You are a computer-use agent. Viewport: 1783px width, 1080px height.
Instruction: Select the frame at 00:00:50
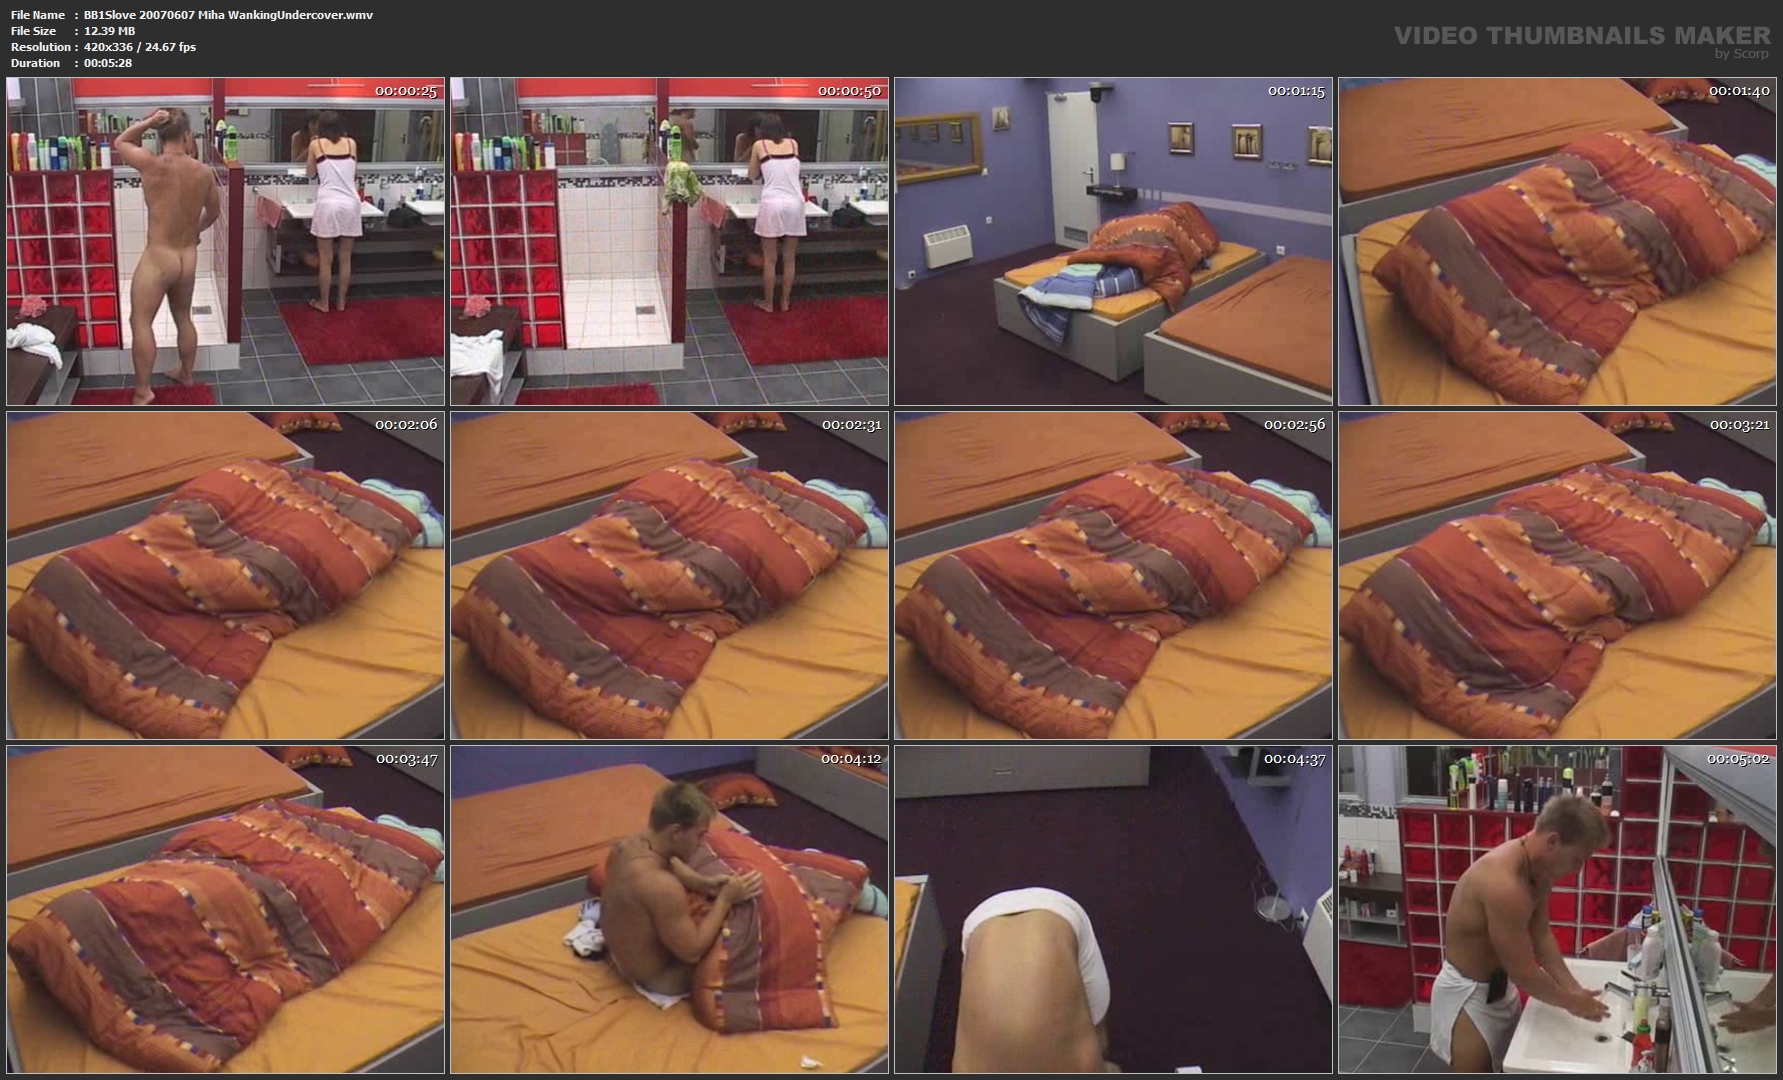(669, 241)
